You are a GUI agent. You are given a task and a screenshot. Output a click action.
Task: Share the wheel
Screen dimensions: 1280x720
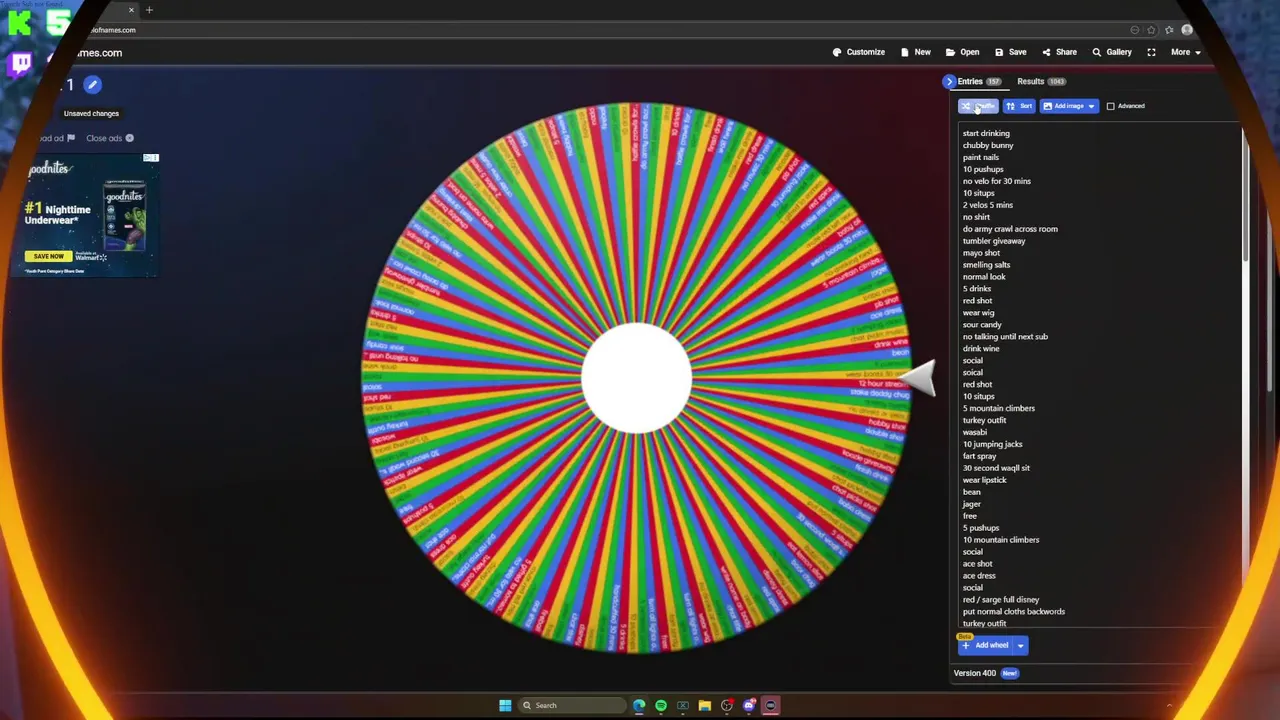point(1060,52)
